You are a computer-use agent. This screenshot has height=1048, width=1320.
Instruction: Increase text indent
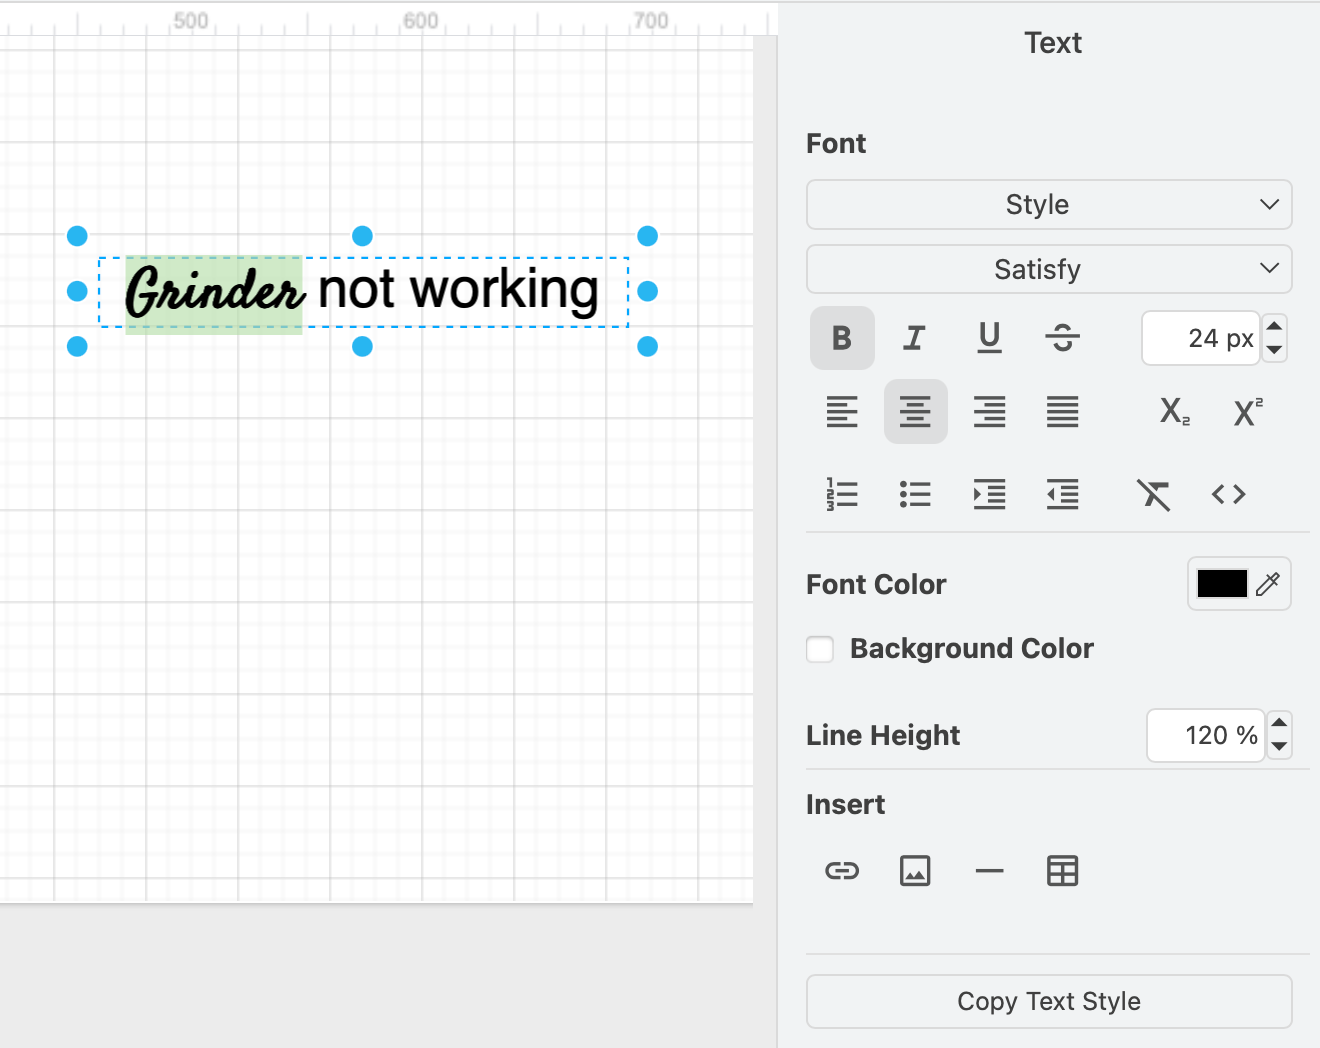(x=989, y=494)
